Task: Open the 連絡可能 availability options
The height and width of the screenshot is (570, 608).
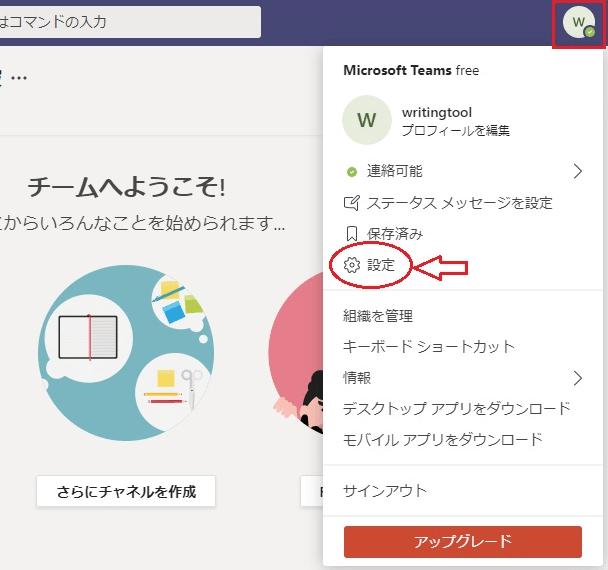Action: point(394,172)
